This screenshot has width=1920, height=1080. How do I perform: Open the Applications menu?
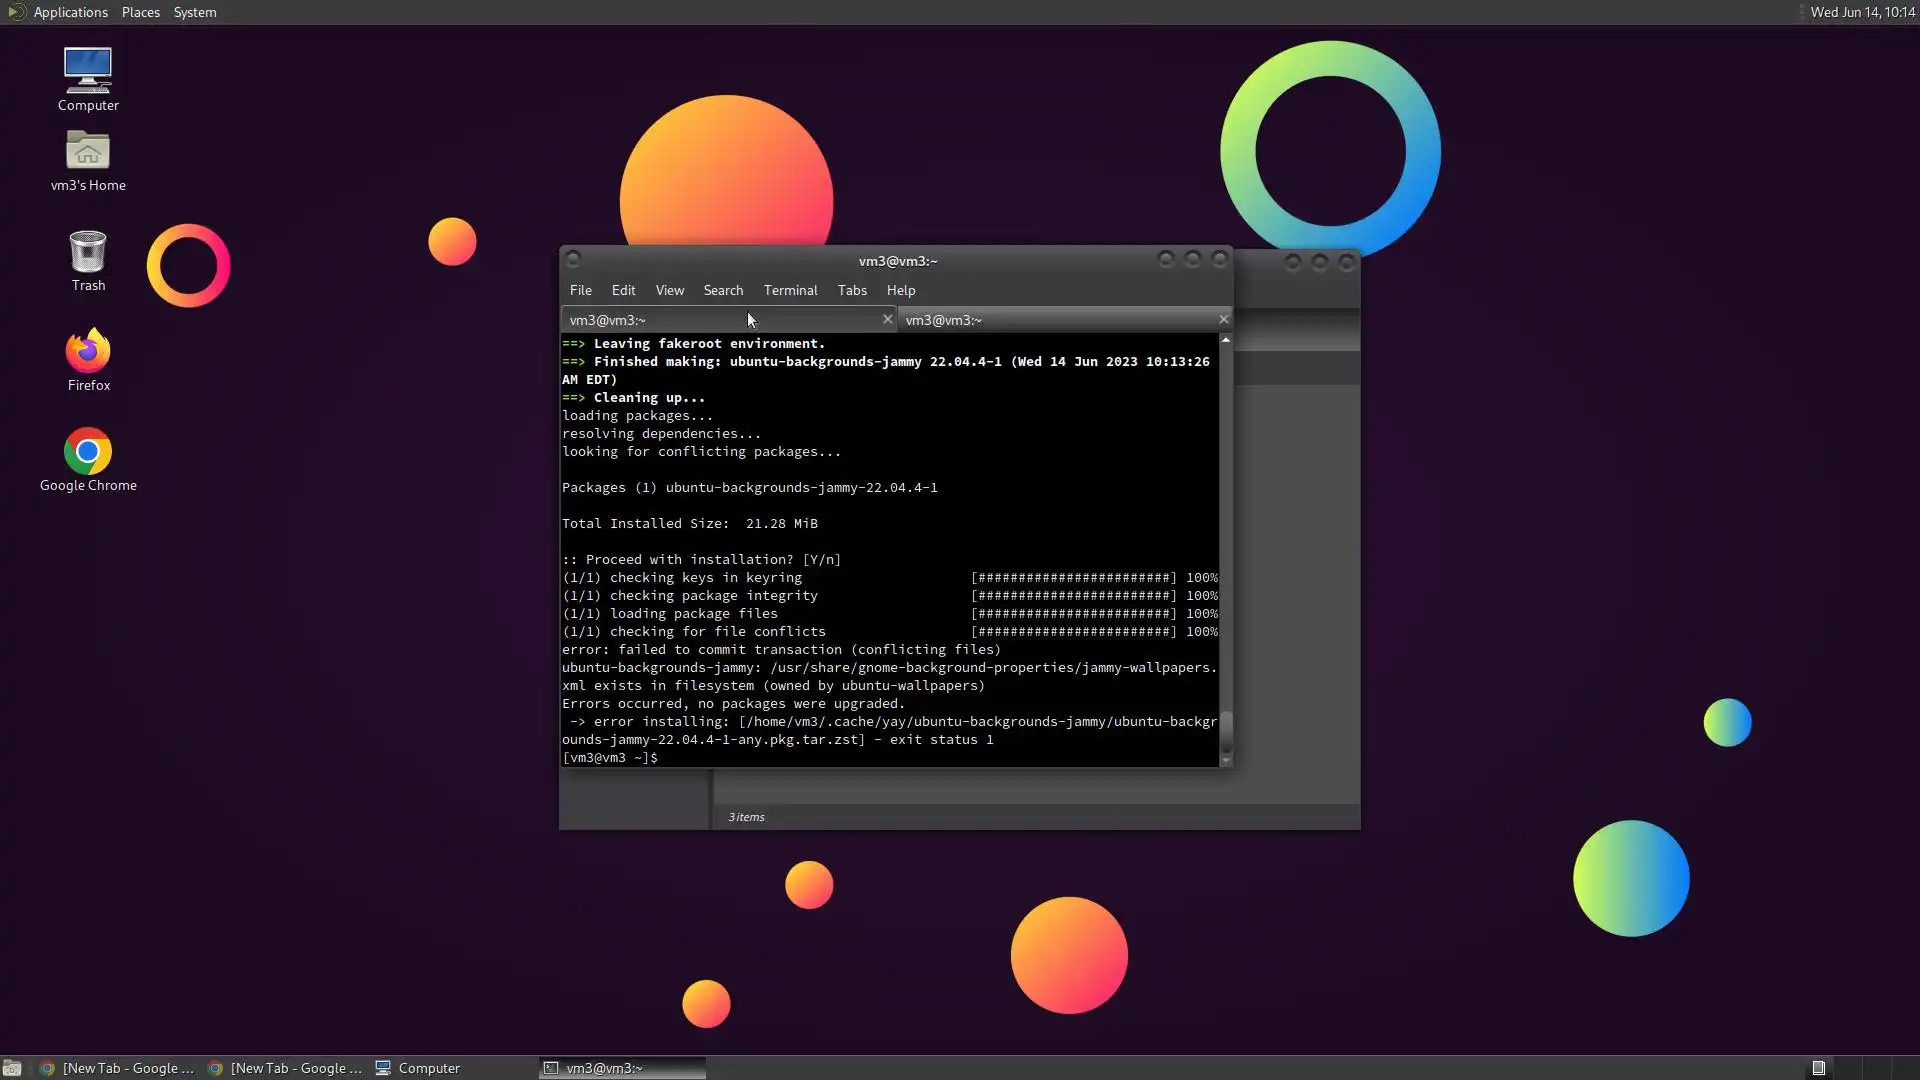coord(70,12)
